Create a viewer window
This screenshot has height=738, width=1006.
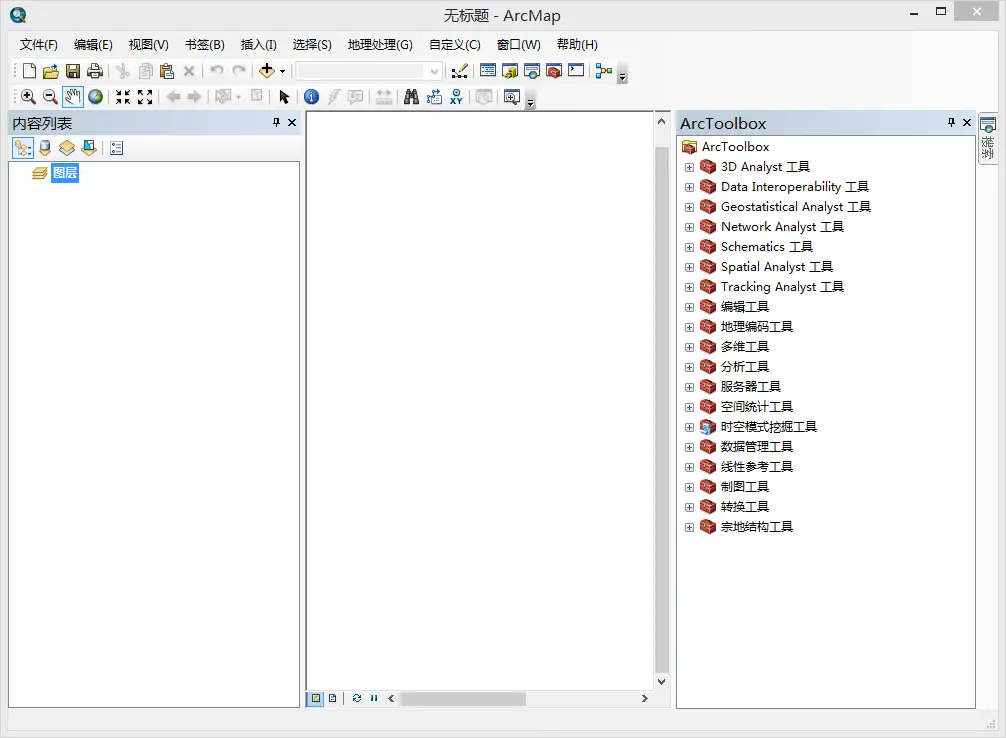coord(511,97)
